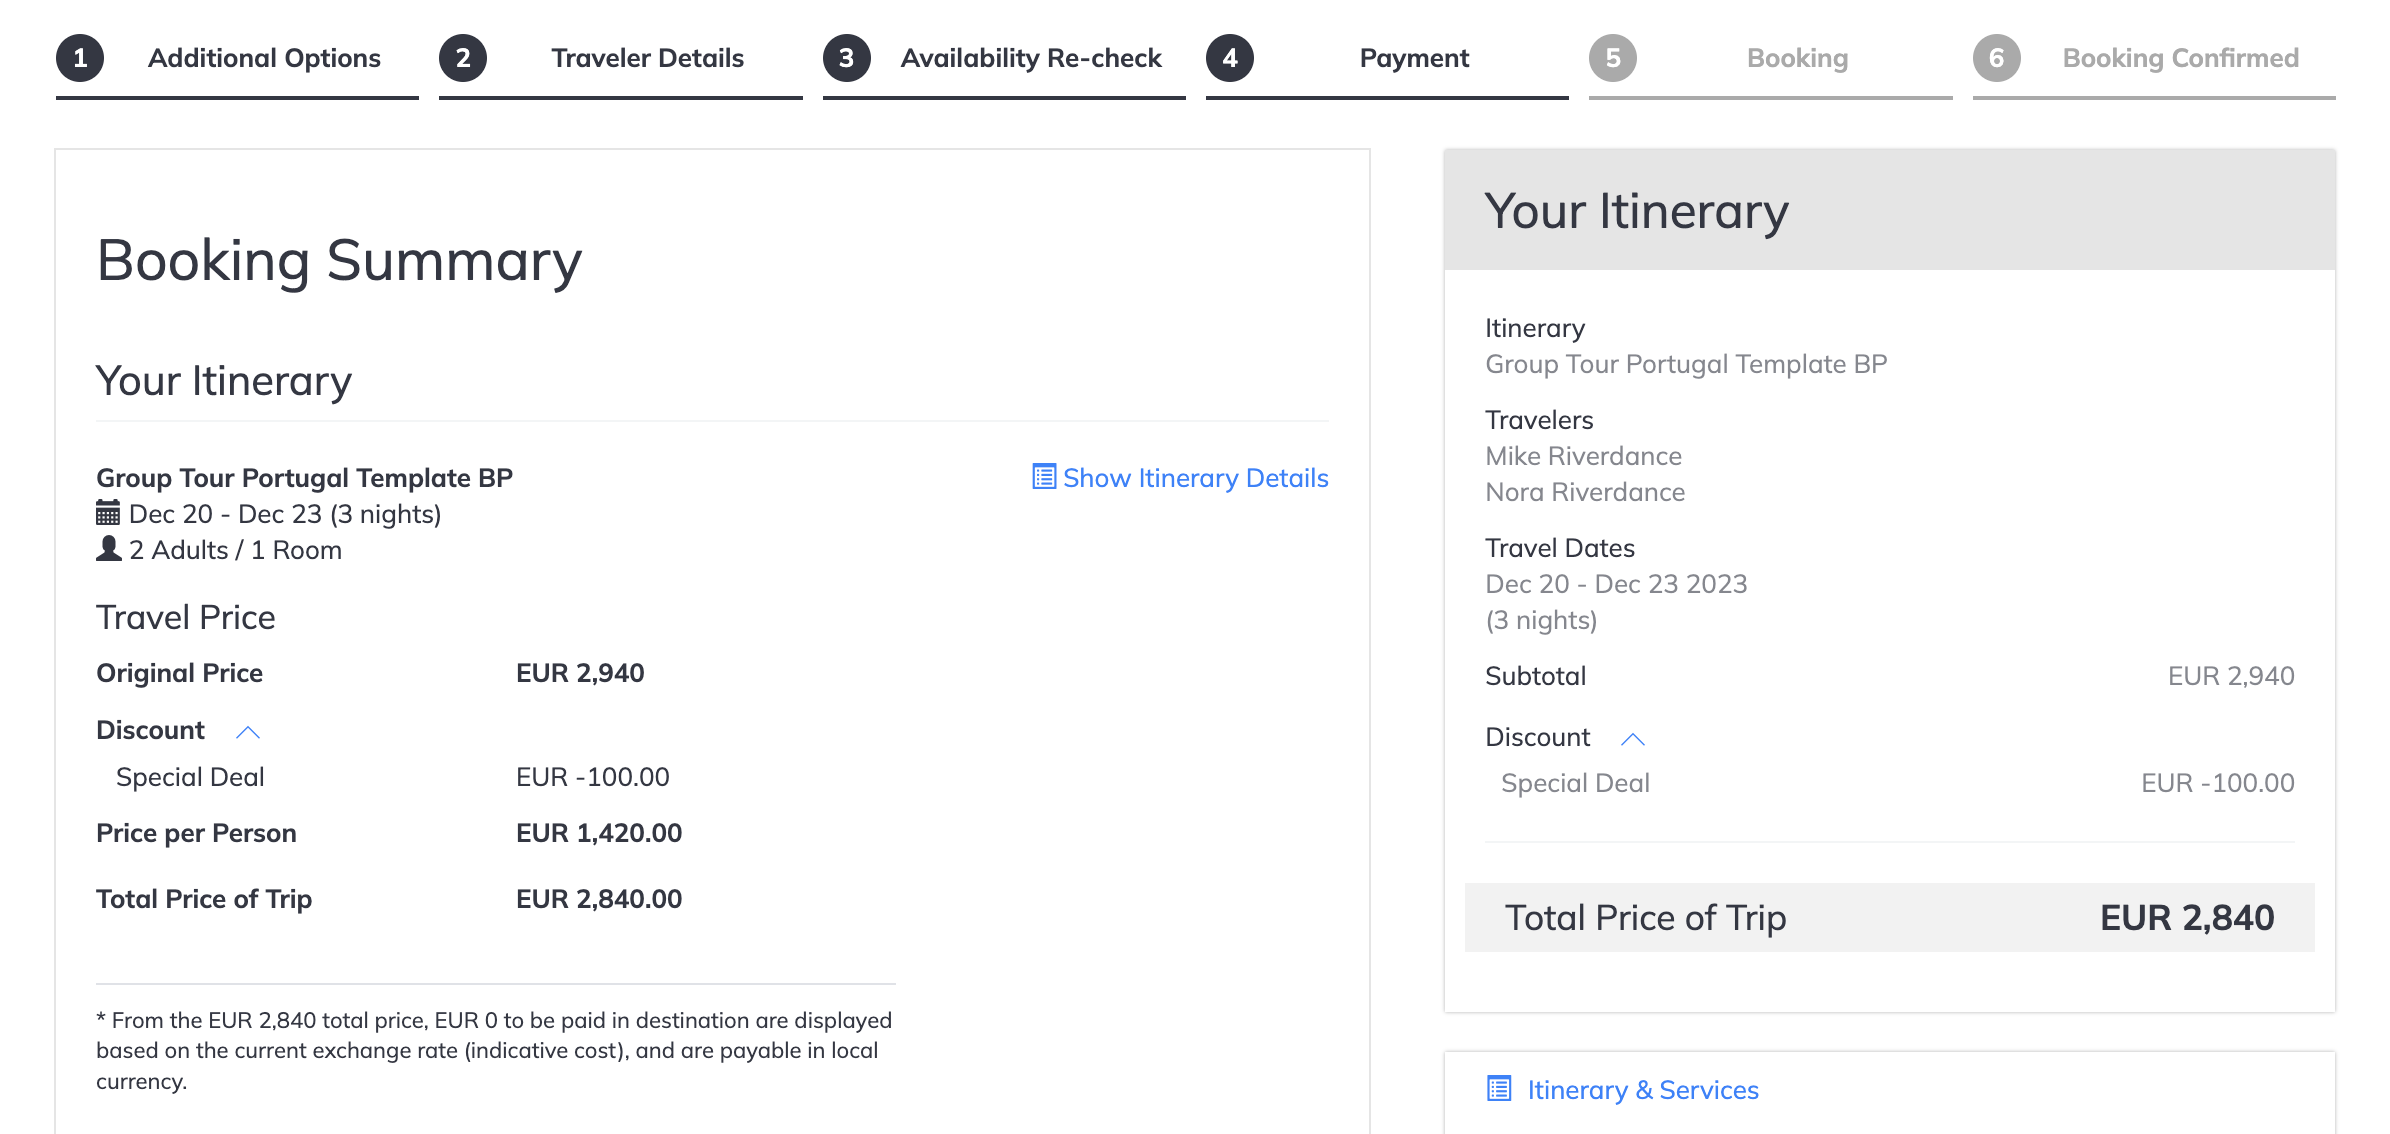Image resolution: width=2390 pixels, height=1134 pixels.
Task: Click the step 1 circle icon
Action: 80,58
